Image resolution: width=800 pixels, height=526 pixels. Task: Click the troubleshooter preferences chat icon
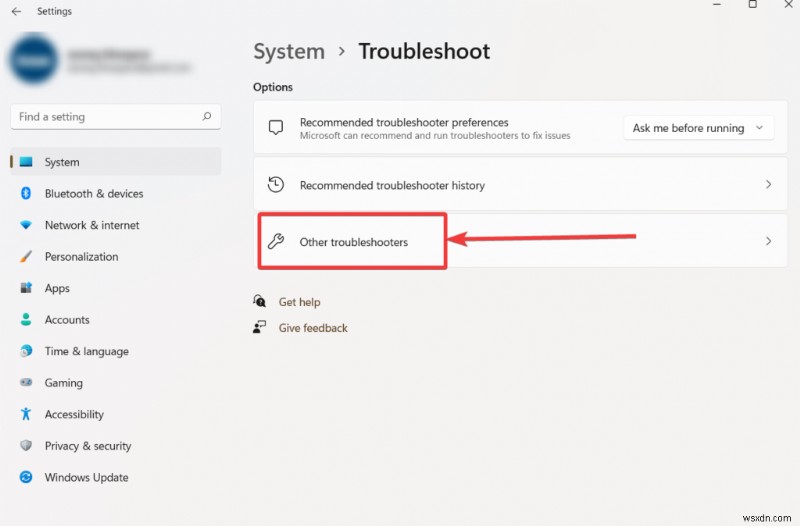pos(276,128)
